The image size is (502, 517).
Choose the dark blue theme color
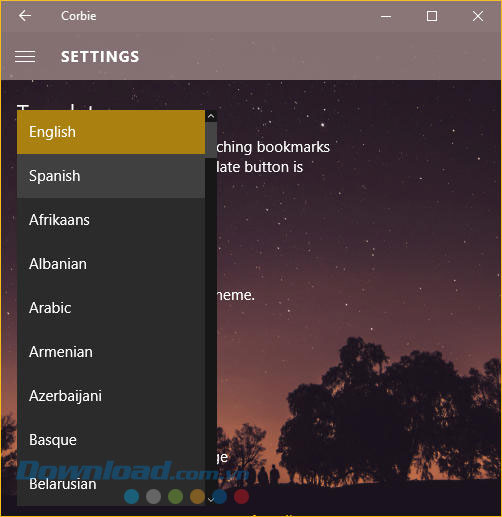pos(220,497)
